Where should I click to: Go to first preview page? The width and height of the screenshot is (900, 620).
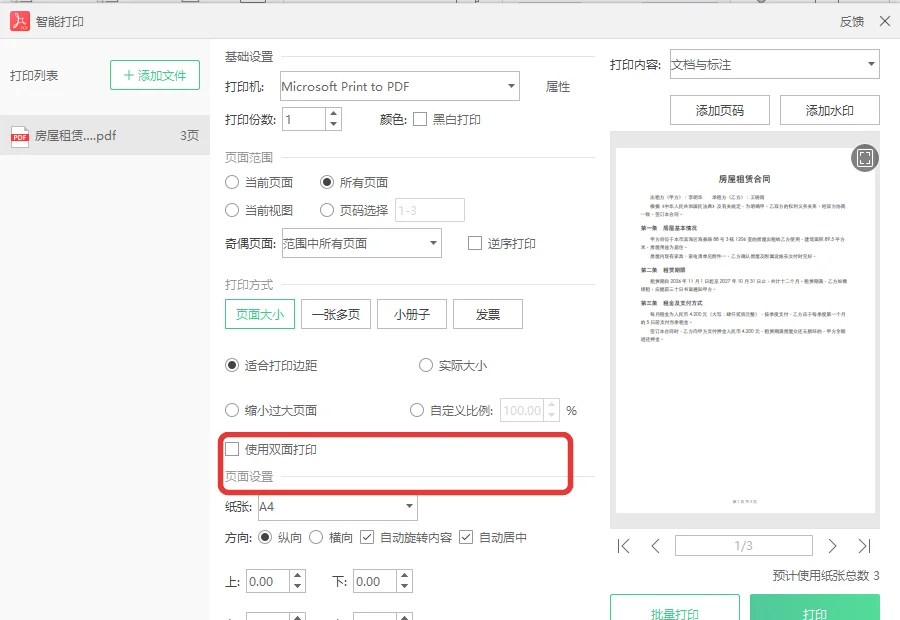point(623,546)
